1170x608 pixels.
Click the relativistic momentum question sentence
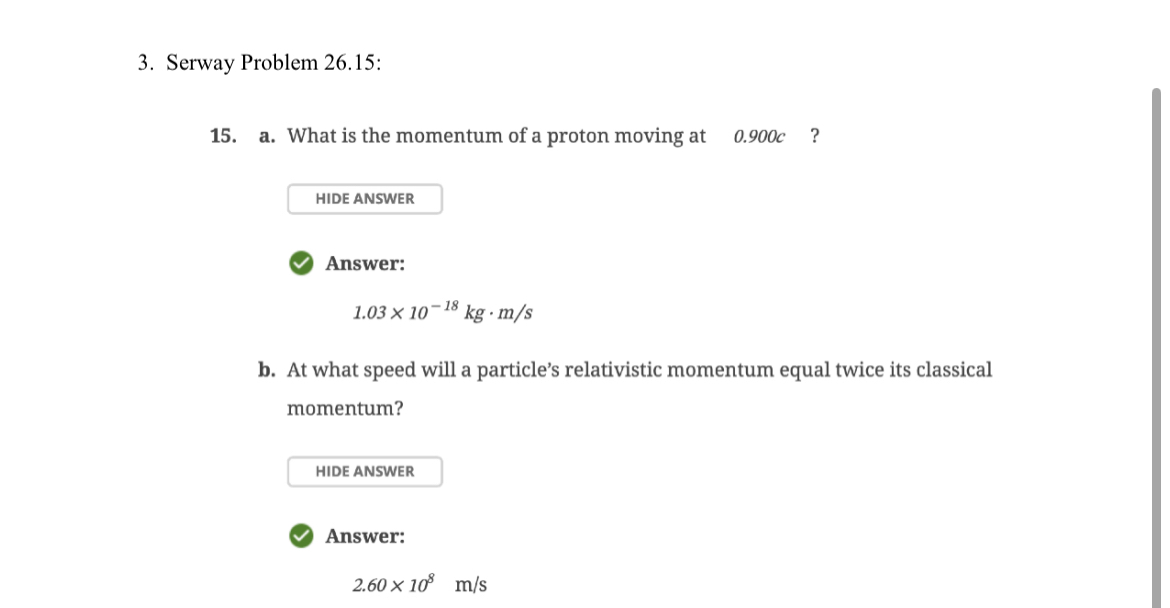639,389
